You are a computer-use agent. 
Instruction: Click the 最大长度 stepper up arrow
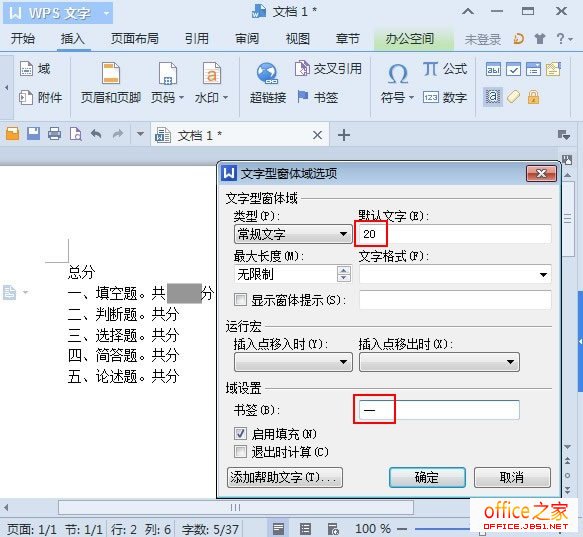click(344, 270)
